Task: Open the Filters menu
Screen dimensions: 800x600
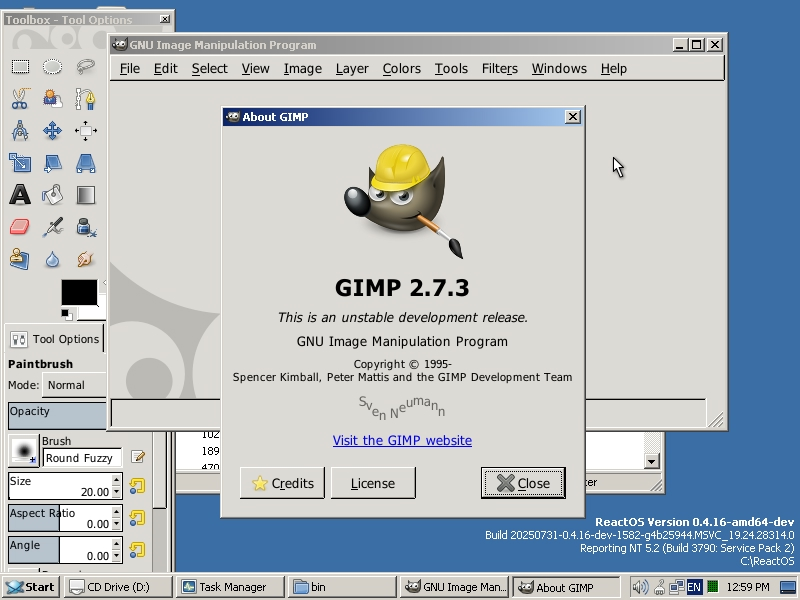Action: pyautogui.click(x=500, y=69)
